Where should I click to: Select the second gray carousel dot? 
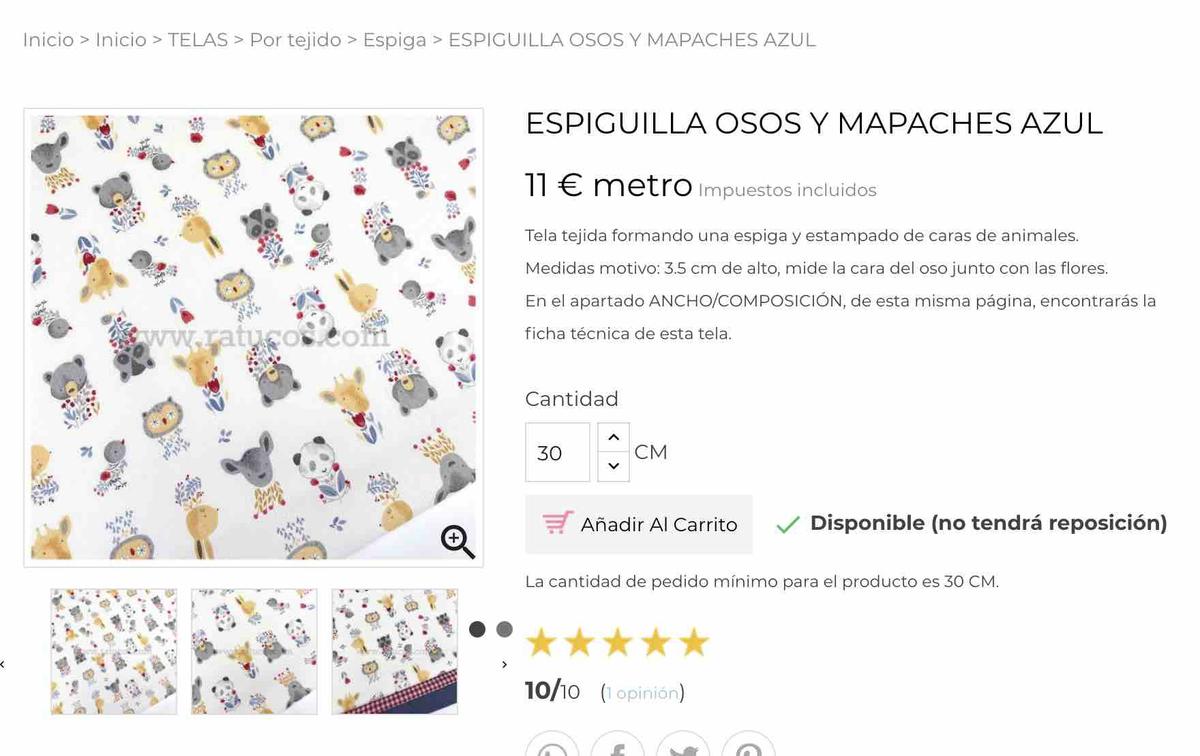click(x=504, y=629)
